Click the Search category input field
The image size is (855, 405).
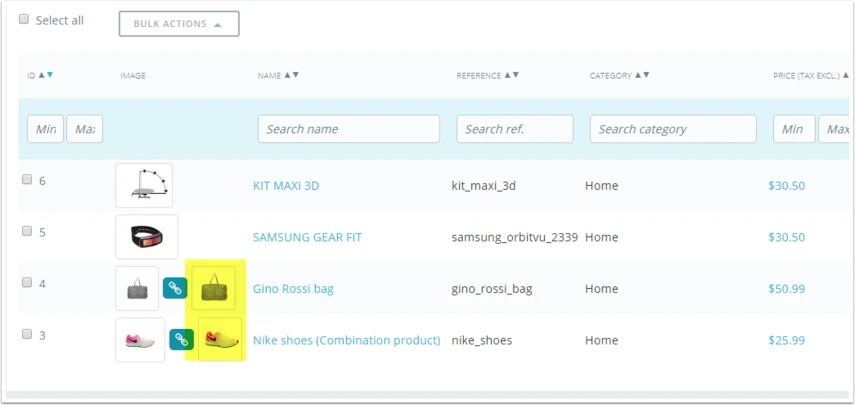(673, 129)
